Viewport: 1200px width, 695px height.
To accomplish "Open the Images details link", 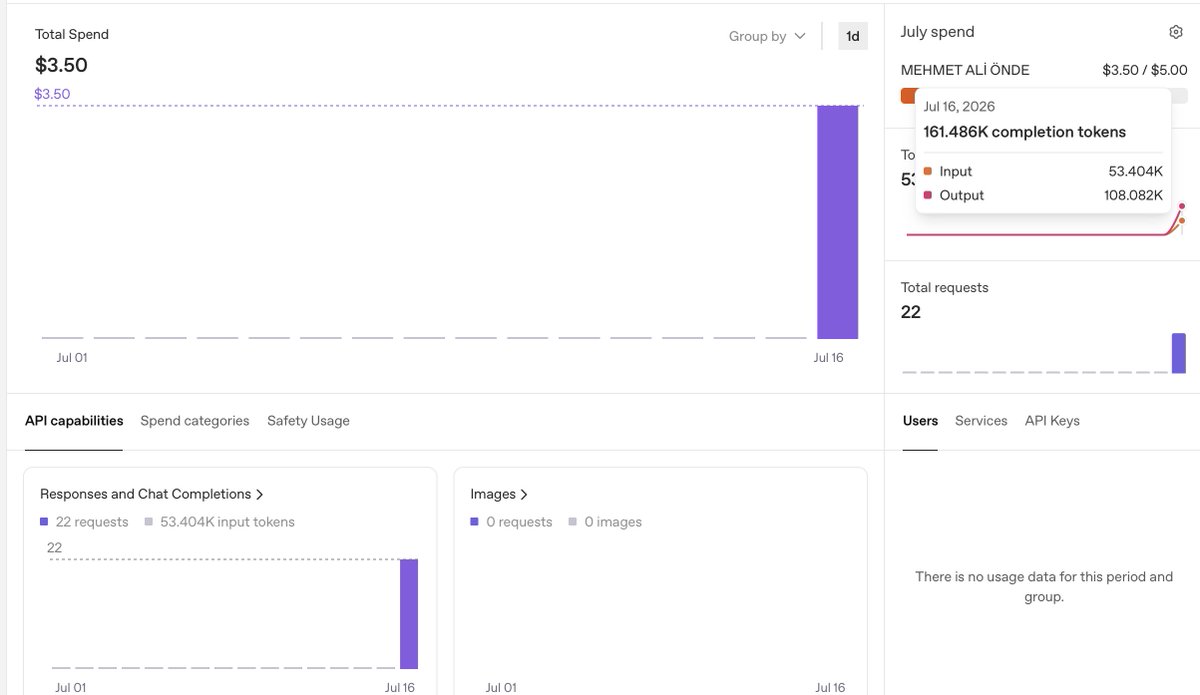I will click(499, 494).
